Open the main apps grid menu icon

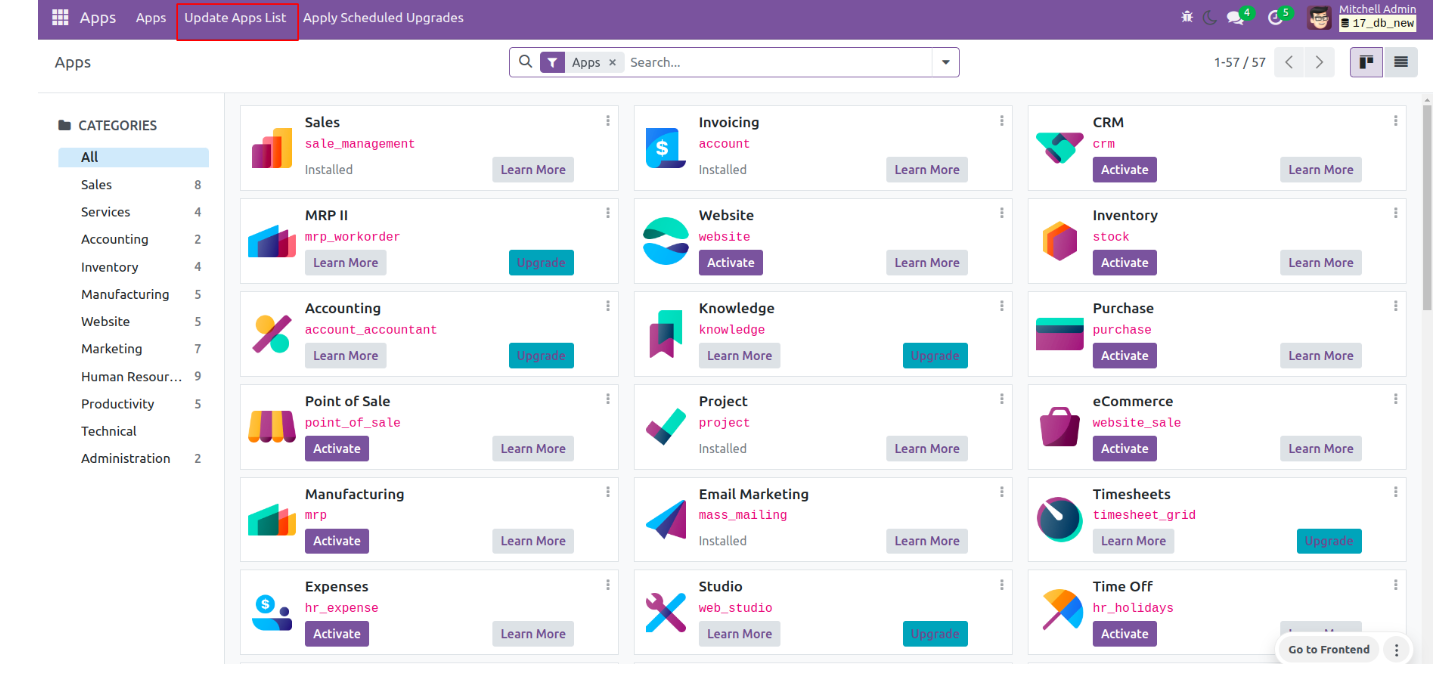point(60,18)
